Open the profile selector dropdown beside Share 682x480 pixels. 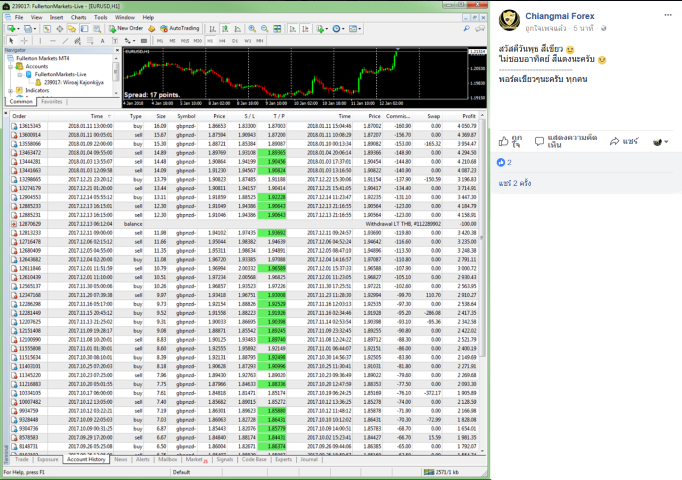click(x=661, y=142)
